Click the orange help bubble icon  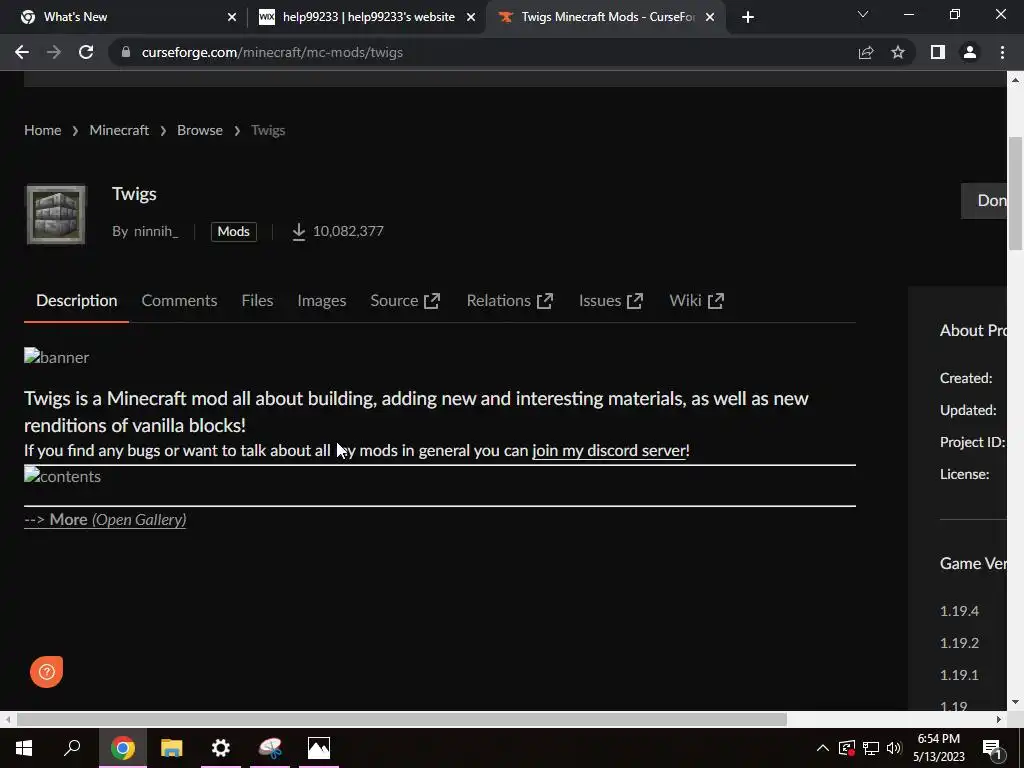(x=46, y=671)
